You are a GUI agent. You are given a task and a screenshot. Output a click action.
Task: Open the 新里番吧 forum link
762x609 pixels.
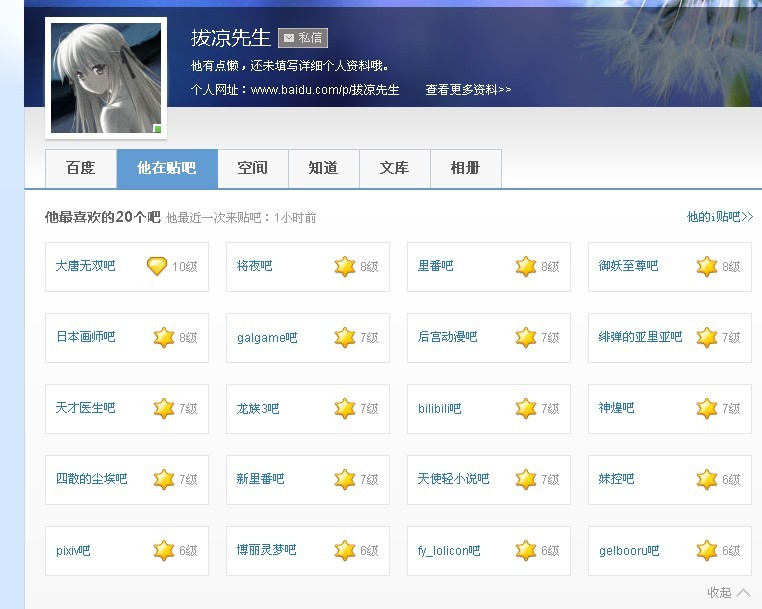click(260, 479)
